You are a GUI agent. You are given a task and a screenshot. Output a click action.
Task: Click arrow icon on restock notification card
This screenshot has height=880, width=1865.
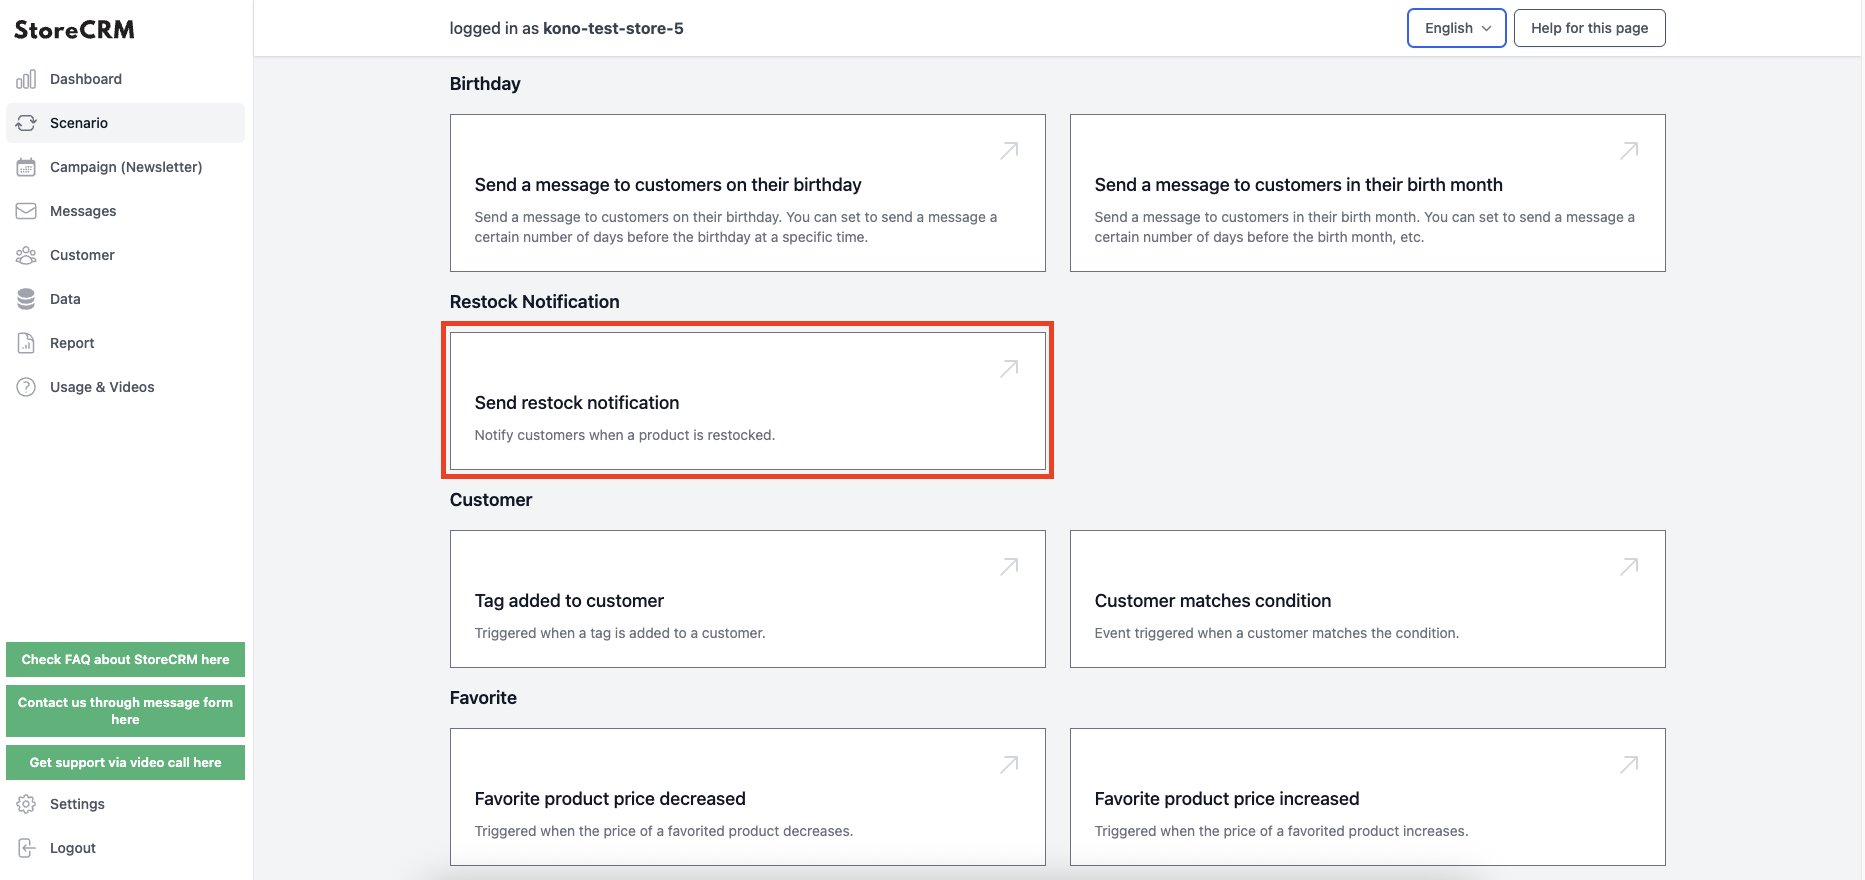[1009, 369]
